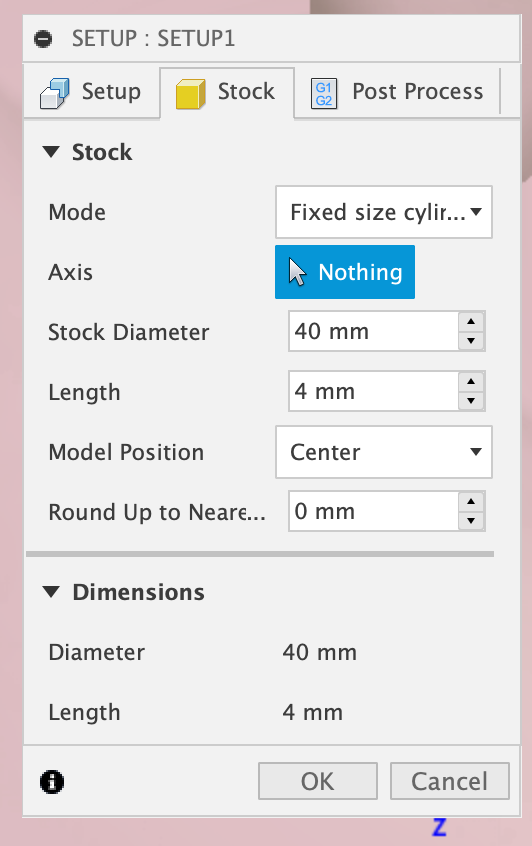Collapse the Stock section
Screen dimensions: 532x846
pyautogui.click(x=52, y=152)
